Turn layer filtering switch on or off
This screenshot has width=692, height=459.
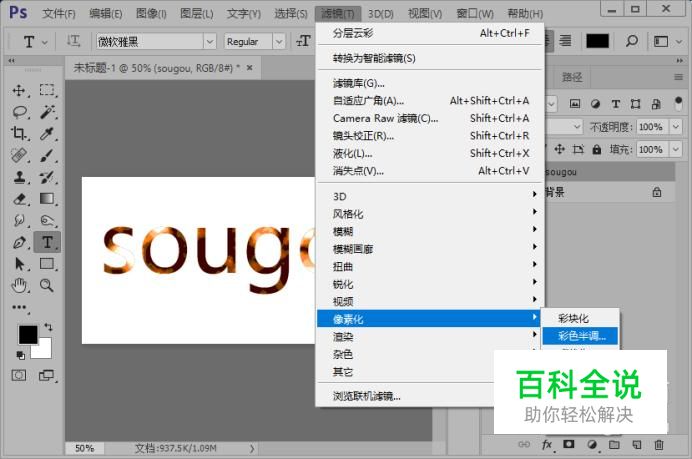tap(678, 104)
